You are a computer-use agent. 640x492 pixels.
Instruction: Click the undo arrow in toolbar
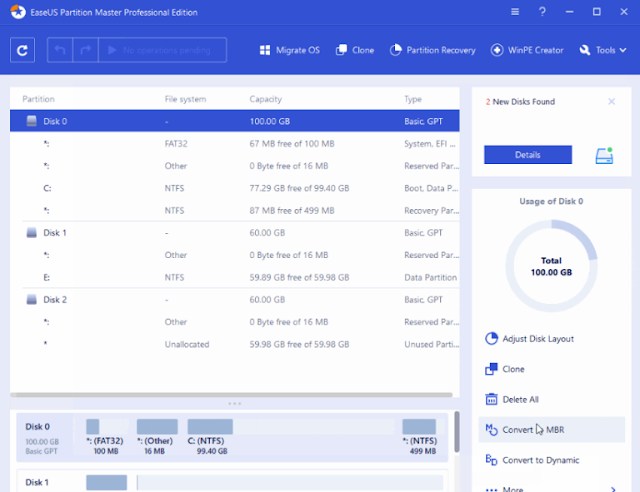click(60, 50)
